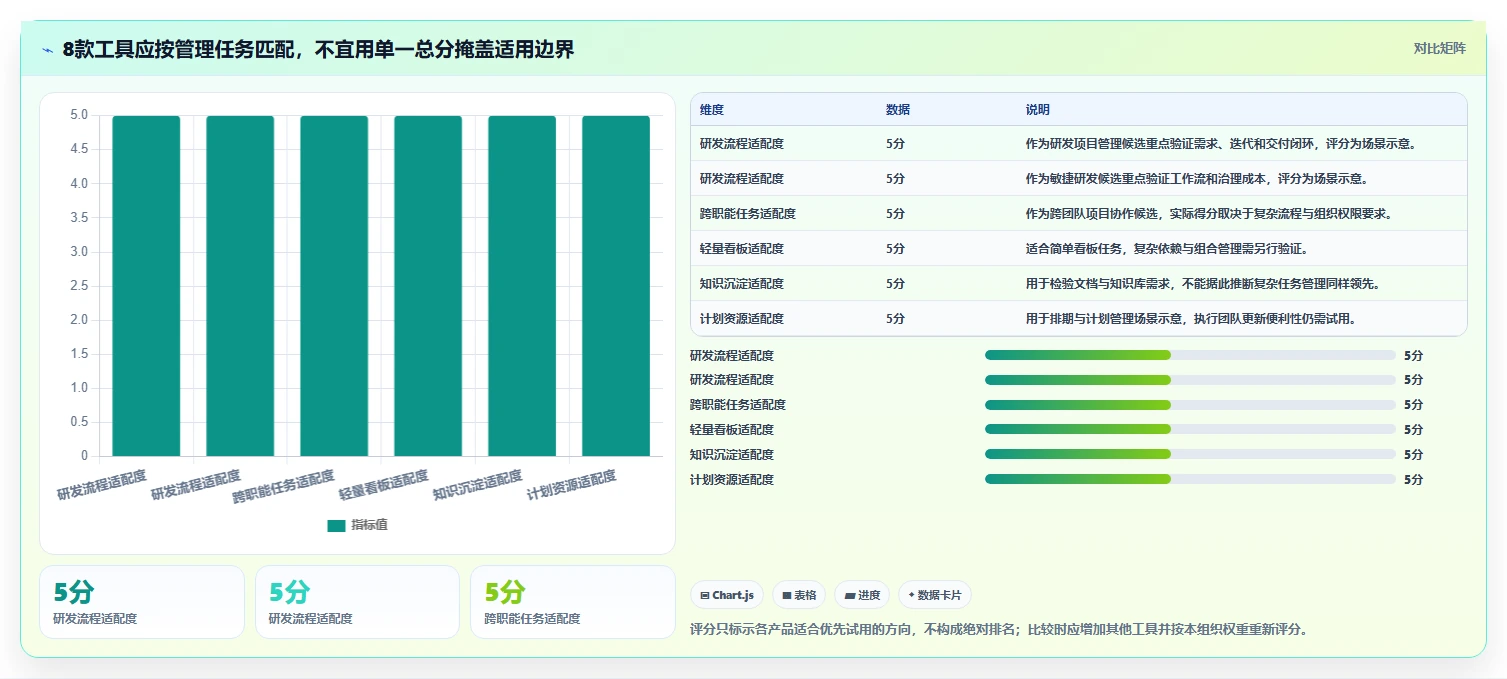
Task: Select the 进度 chip
Action: click(x=862, y=595)
